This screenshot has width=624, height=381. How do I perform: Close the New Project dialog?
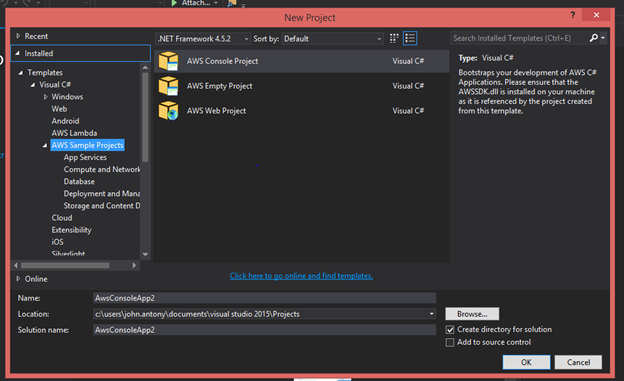[596, 15]
